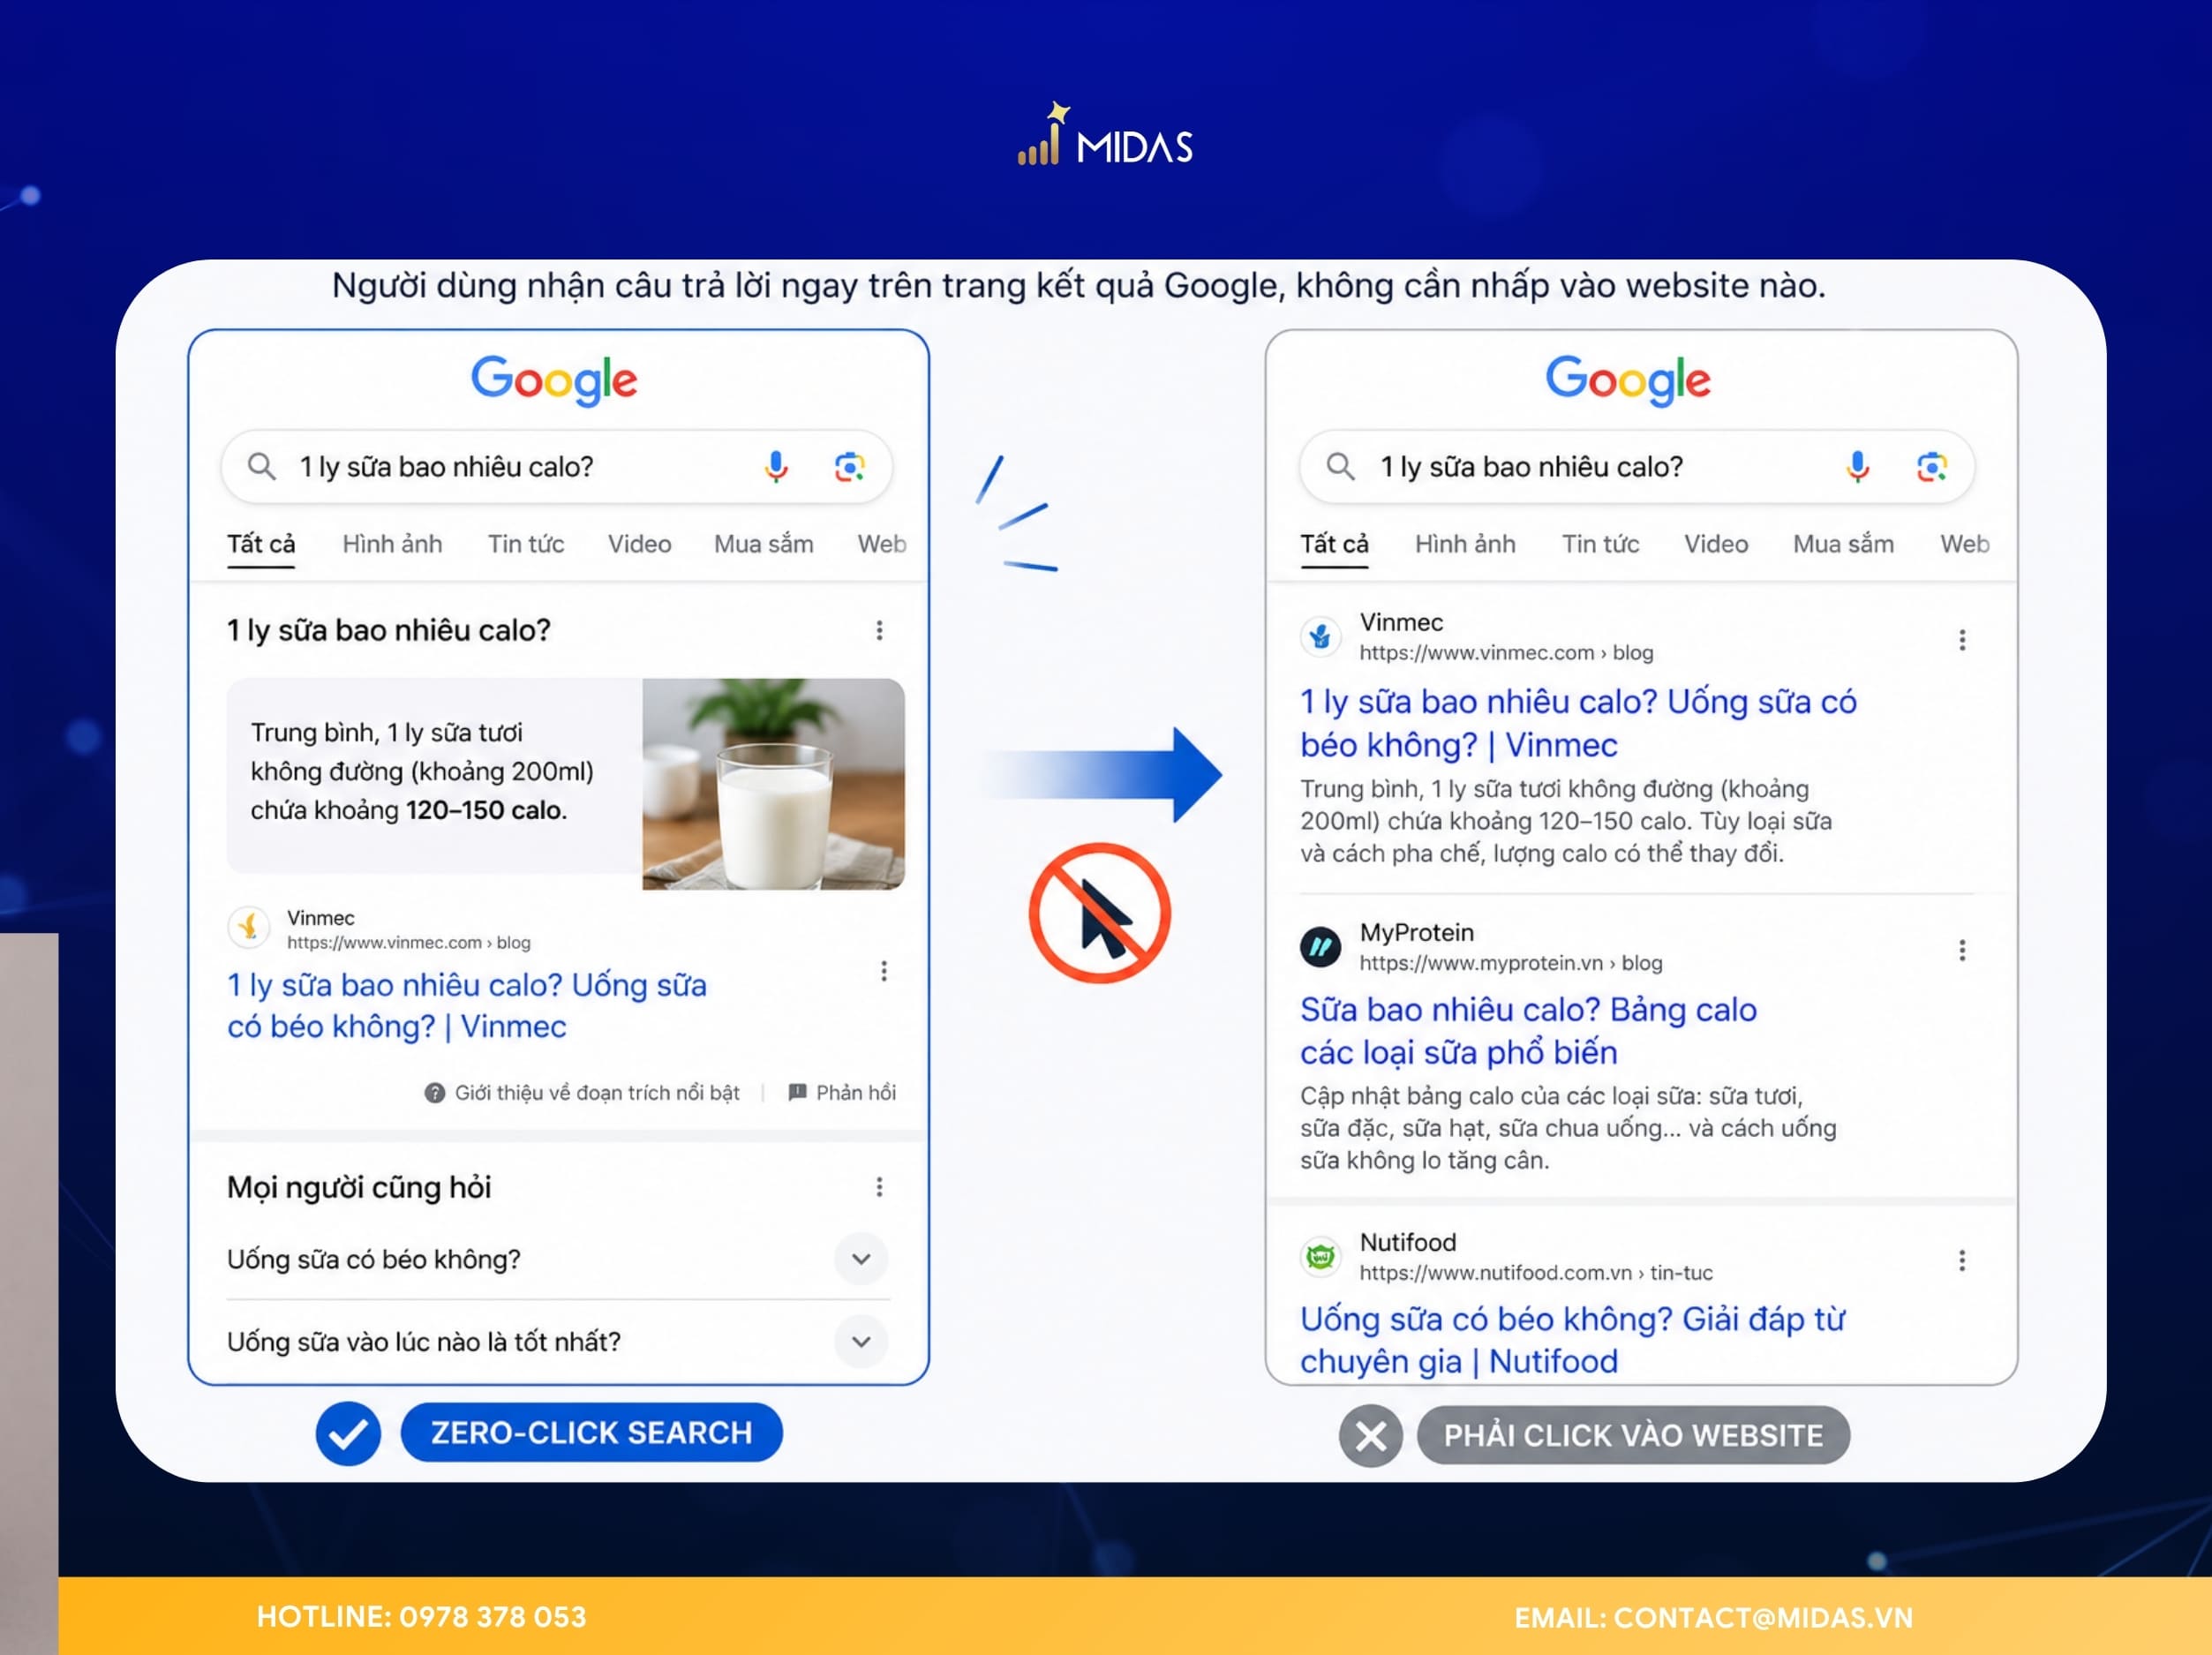Viewport: 2212px width, 1655px height.
Task: Click the 'Mọi người cũng hỏi' heading
Action: coord(359,1187)
